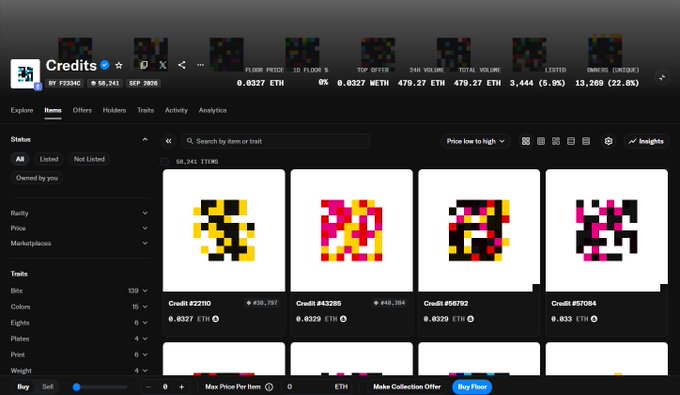Screen dimensions: 680x395
Task: Show info for Max Price Per Item
Action: tap(269, 387)
